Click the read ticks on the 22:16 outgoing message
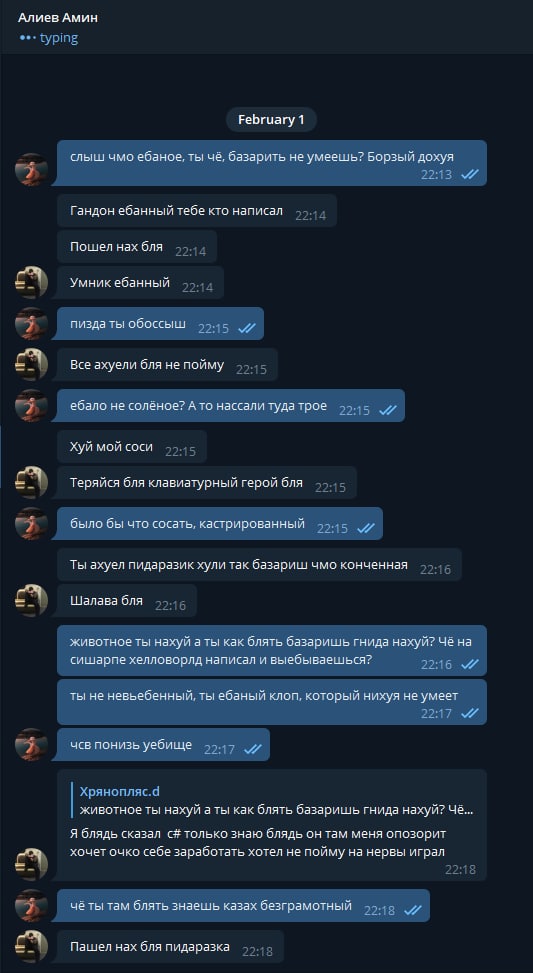Viewport: 533px width, 973px height. point(470,664)
